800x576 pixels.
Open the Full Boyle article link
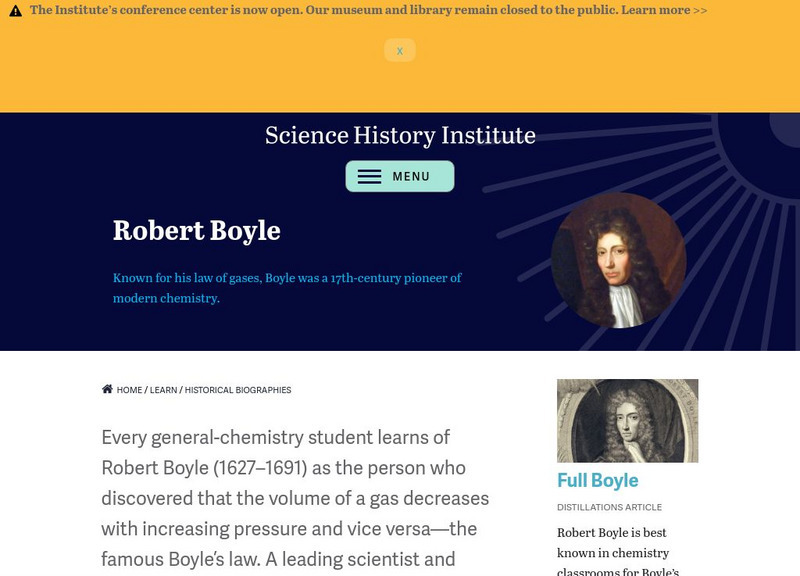(596, 479)
